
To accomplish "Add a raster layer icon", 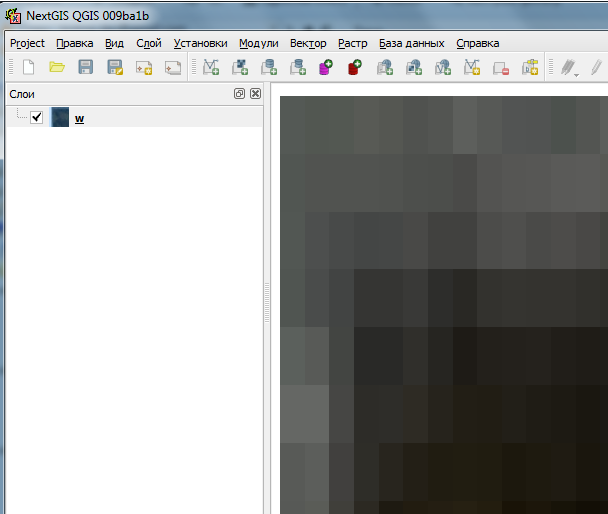I will coord(240,67).
